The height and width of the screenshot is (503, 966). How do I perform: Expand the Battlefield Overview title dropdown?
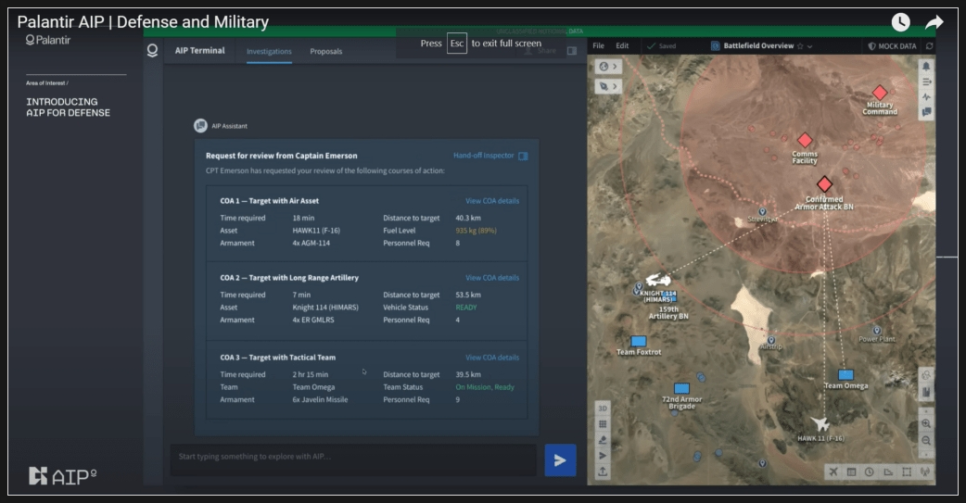click(x=810, y=46)
